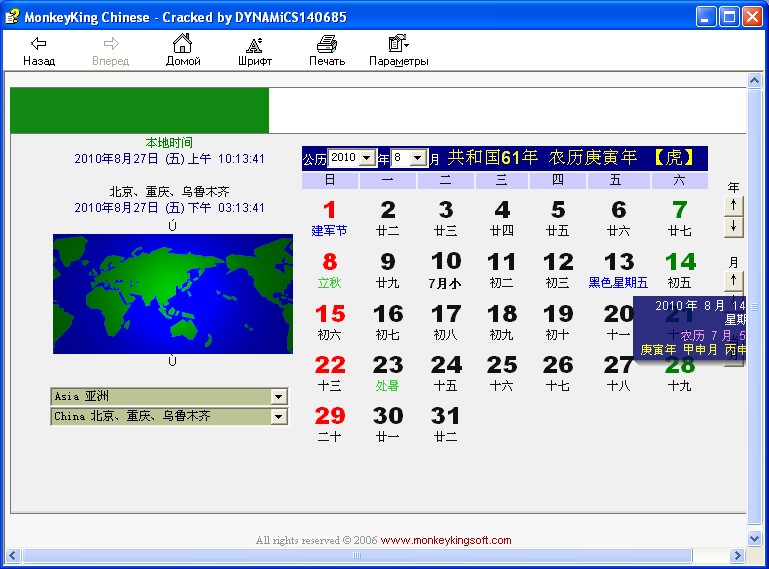Screen dimensions: 769x569
Task: Open the www.monkeykingsoft.com link
Action: [x=446, y=540]
